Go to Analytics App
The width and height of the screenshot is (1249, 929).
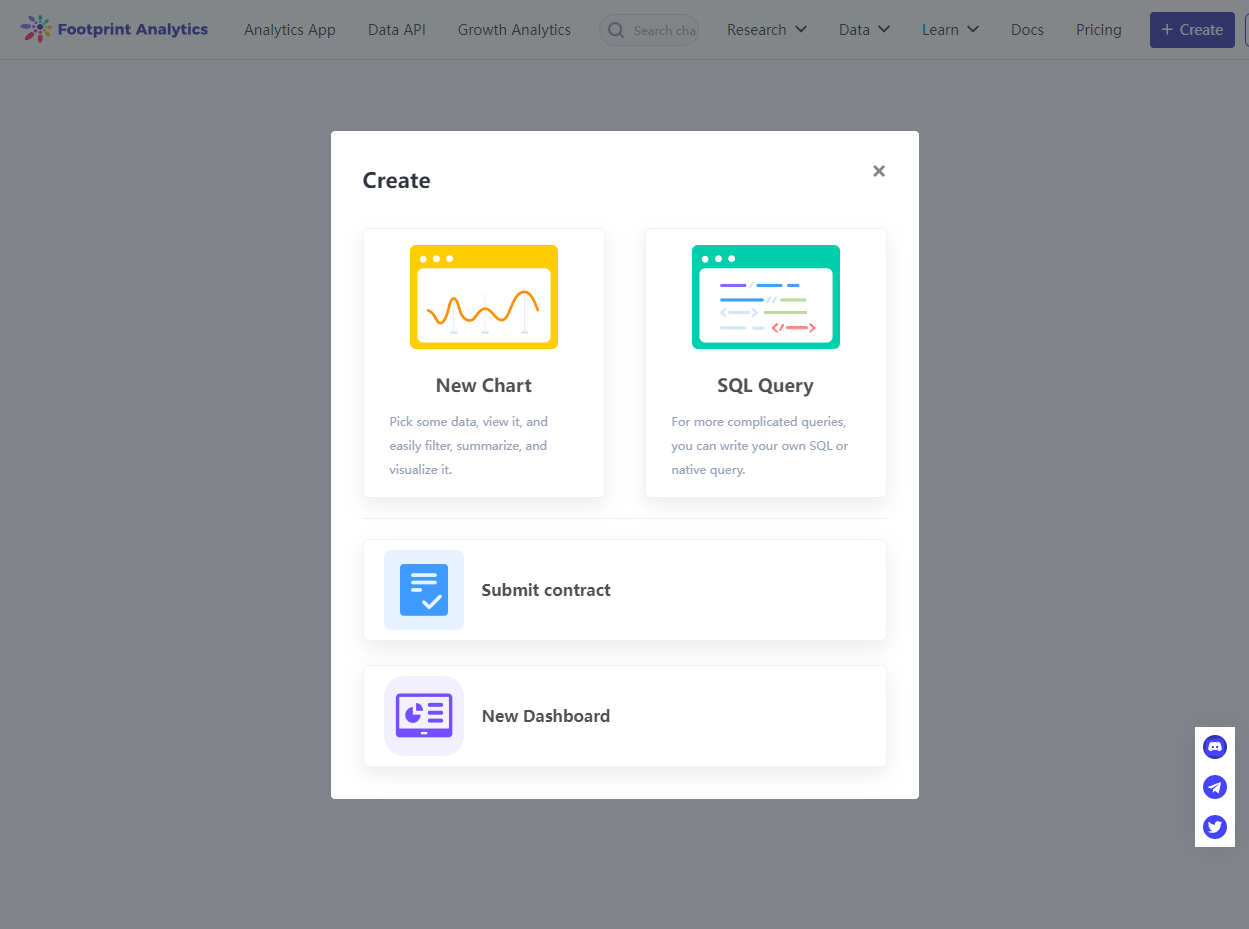pyautogui.click(x=290, y=30)
